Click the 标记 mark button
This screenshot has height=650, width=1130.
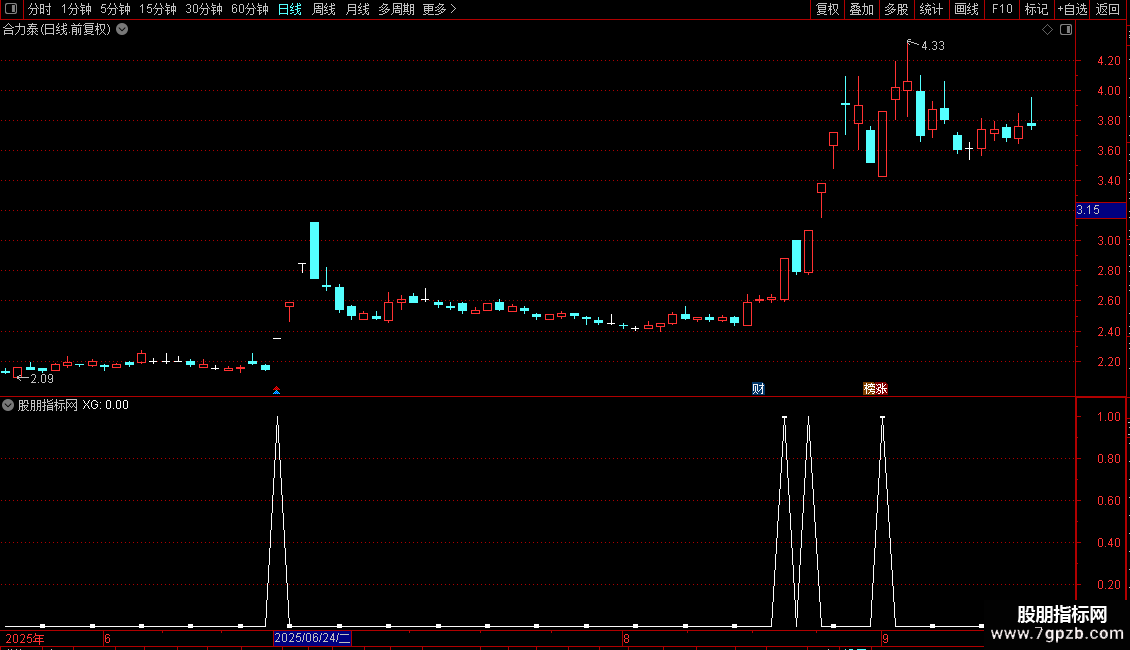1036,9
